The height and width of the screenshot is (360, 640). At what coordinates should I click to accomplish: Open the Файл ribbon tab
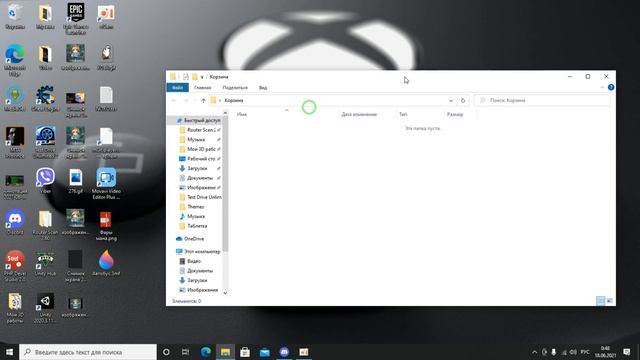[x=178, y=87]
